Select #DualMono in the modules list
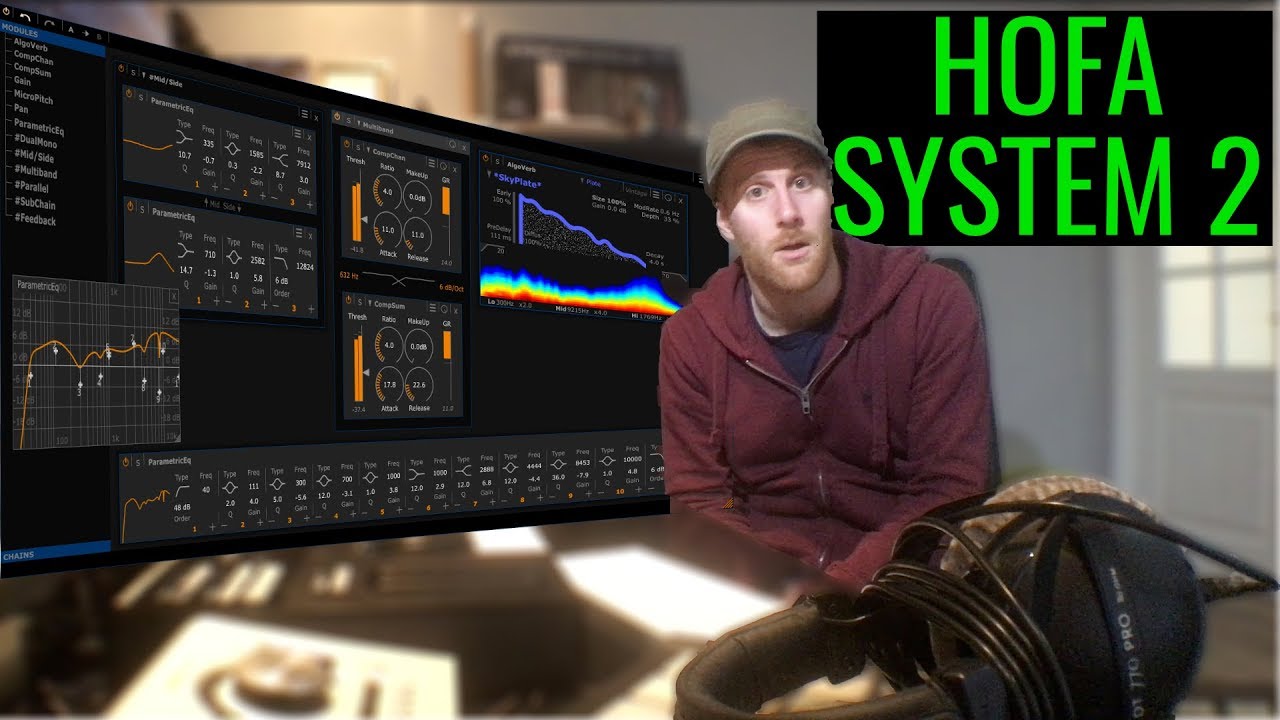This screenshot has width=1280, height=720. [36, 141]
